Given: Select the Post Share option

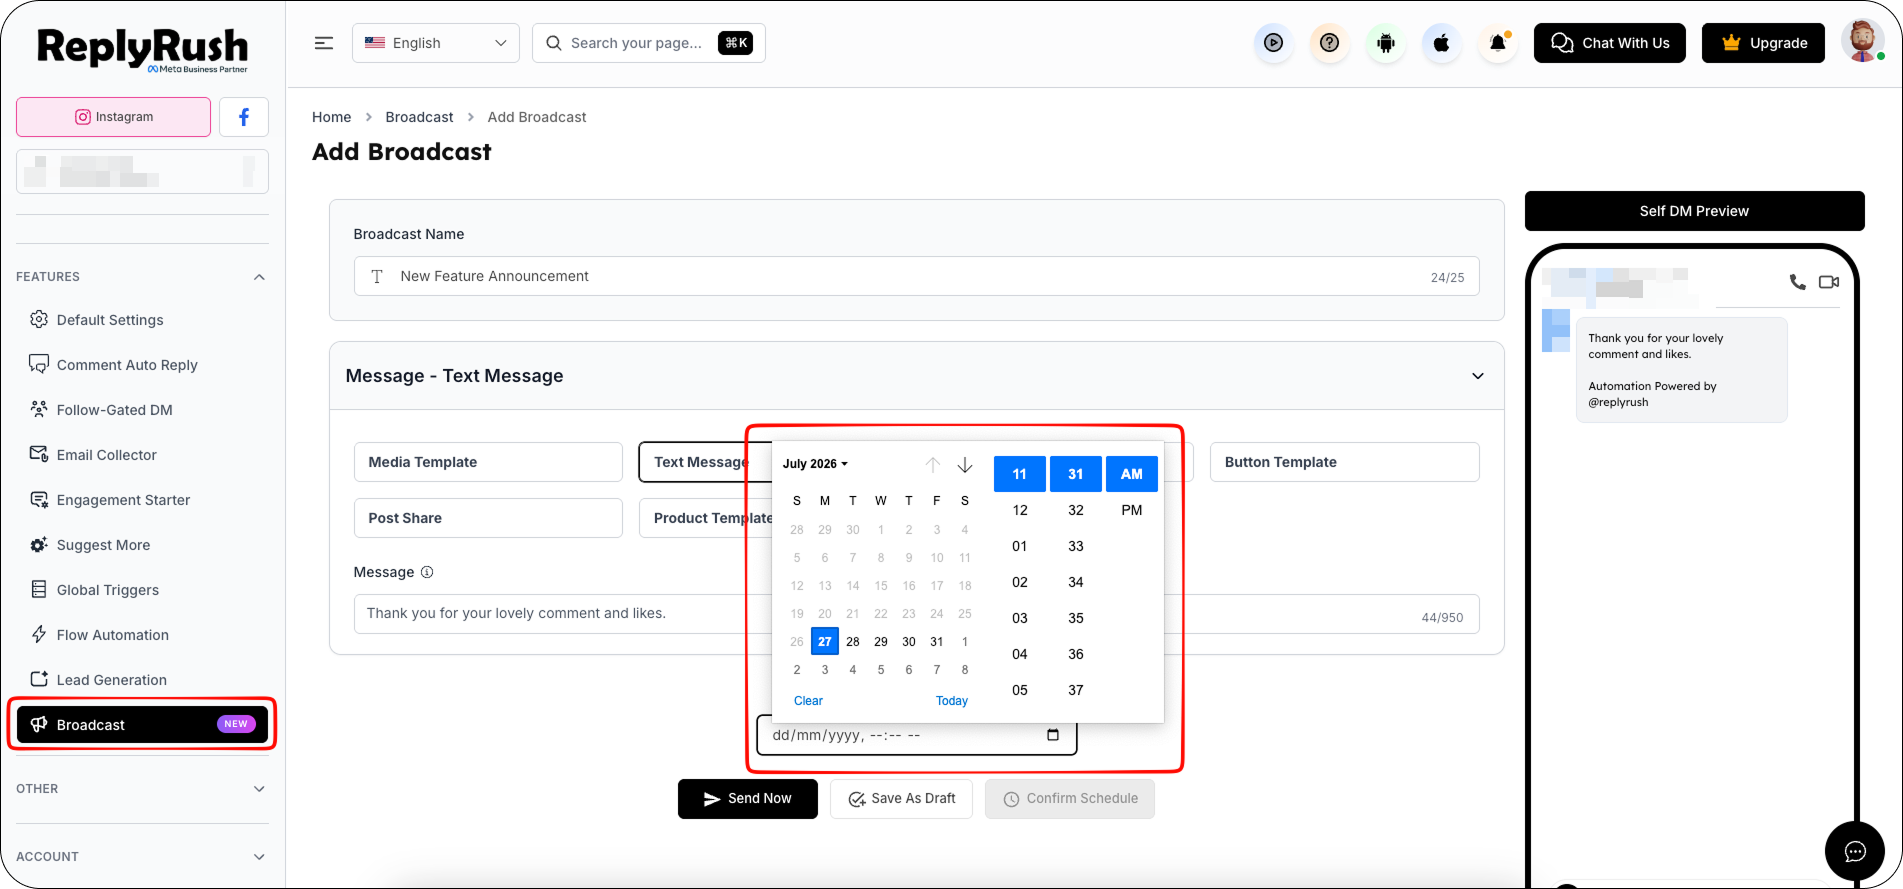Looking at the screenshot, I should [488, 518].
